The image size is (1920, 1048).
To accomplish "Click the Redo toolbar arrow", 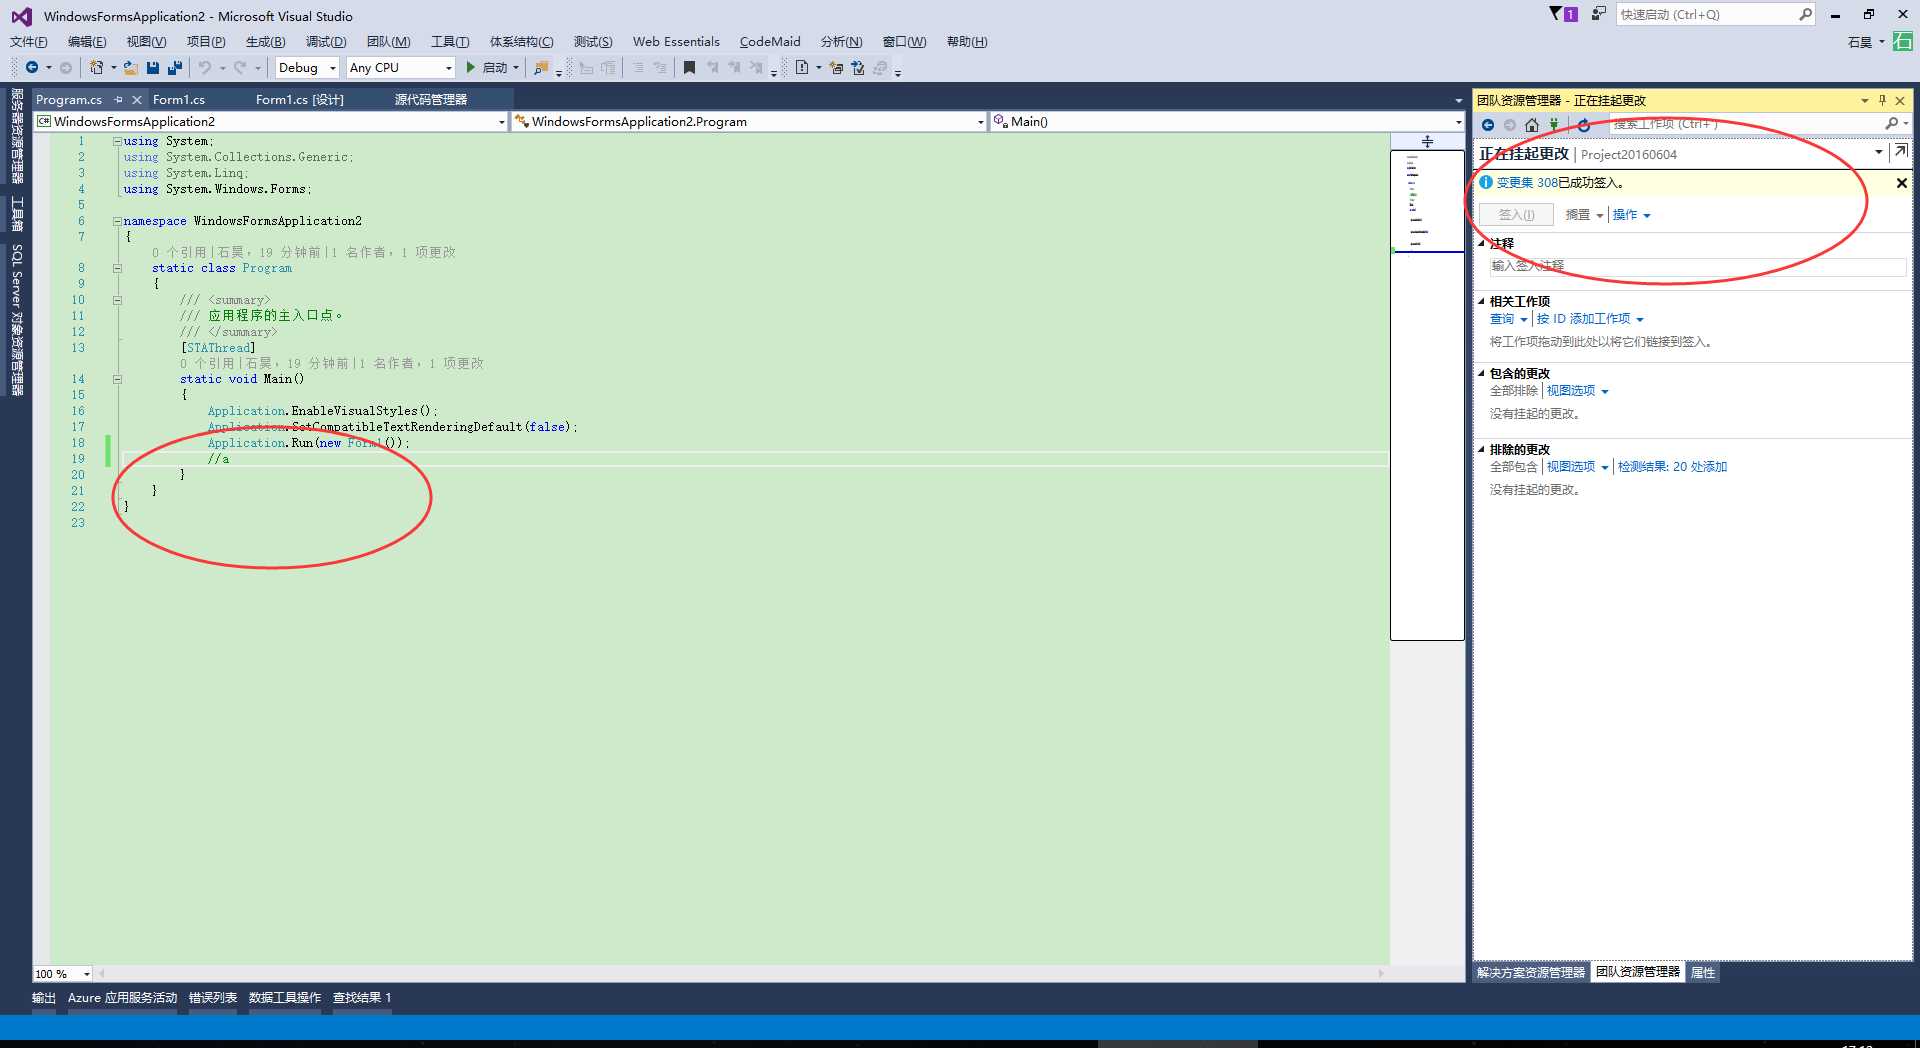I will (x=240, y=68).
